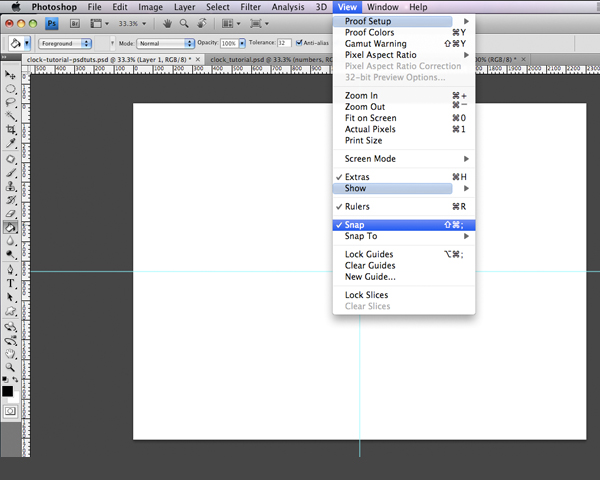Viewport: 600px width, 480px height.
Task: Click the Hand tool in application bar
Action: pos(169,22)
